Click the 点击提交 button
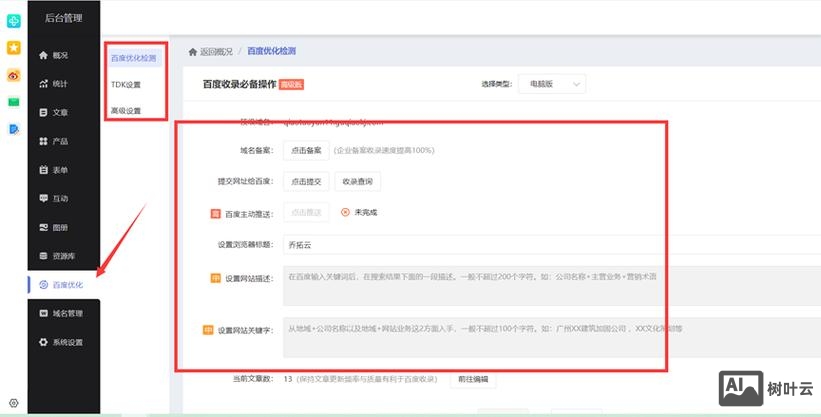Screen dimensions: 821x417 306,181
